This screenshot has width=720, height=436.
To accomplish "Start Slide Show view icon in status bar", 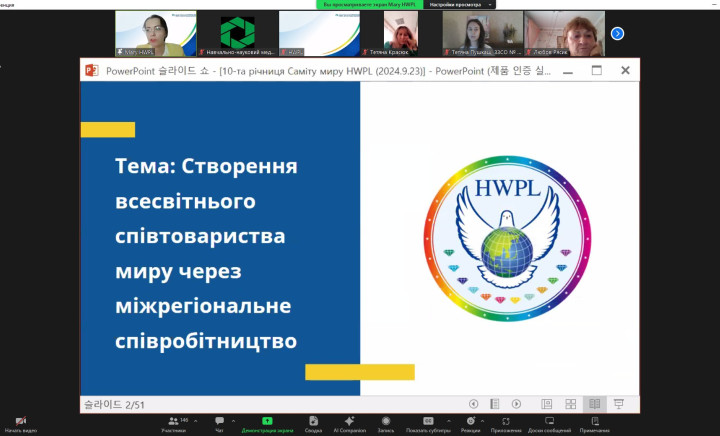I will (x=619, y=404).
